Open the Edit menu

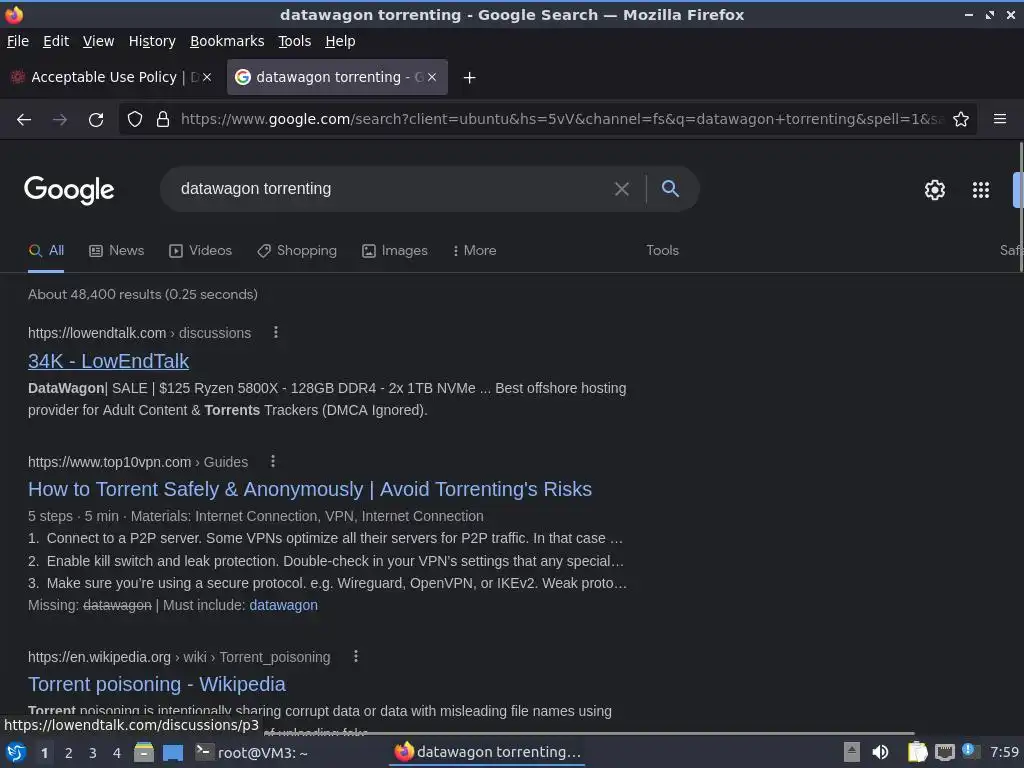tap(56, 41)
